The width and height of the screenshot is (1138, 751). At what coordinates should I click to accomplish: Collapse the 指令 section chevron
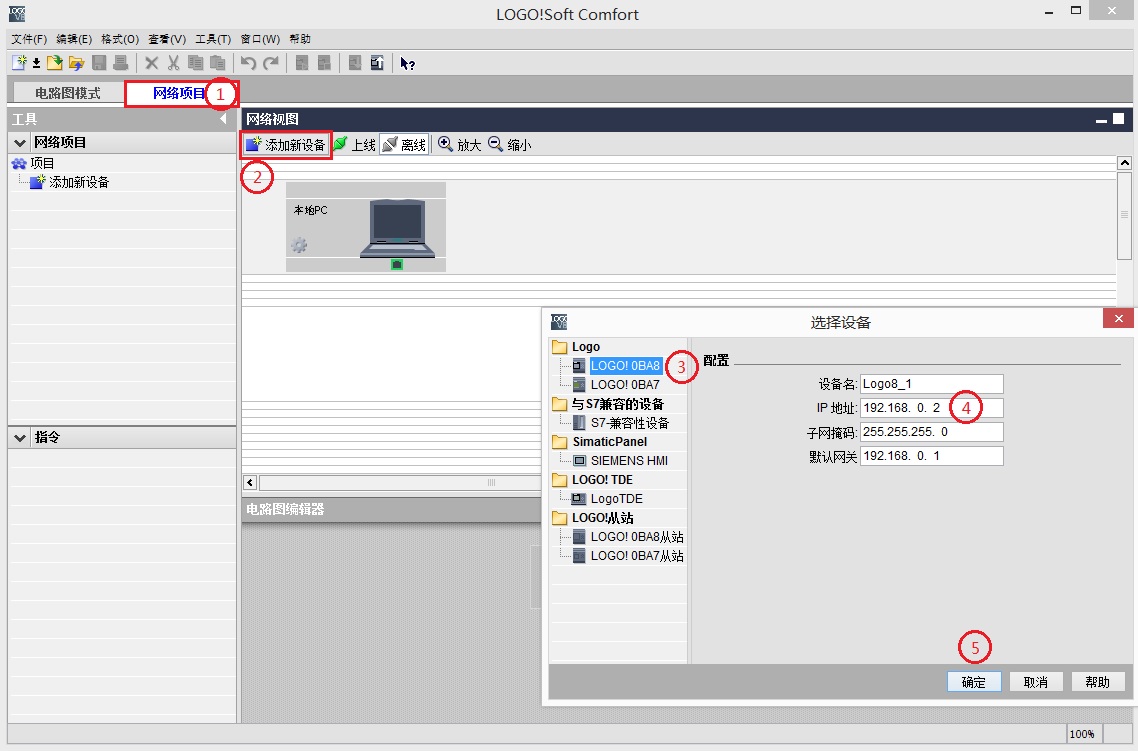[x=20, y=438]
